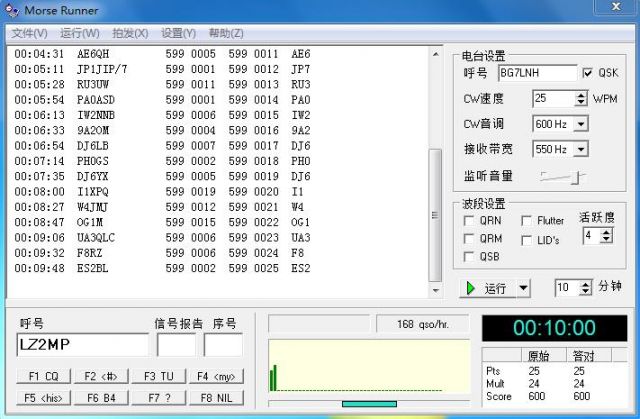Adjust the monitor volume slider
640x419 pixels.
coord(576,177)
